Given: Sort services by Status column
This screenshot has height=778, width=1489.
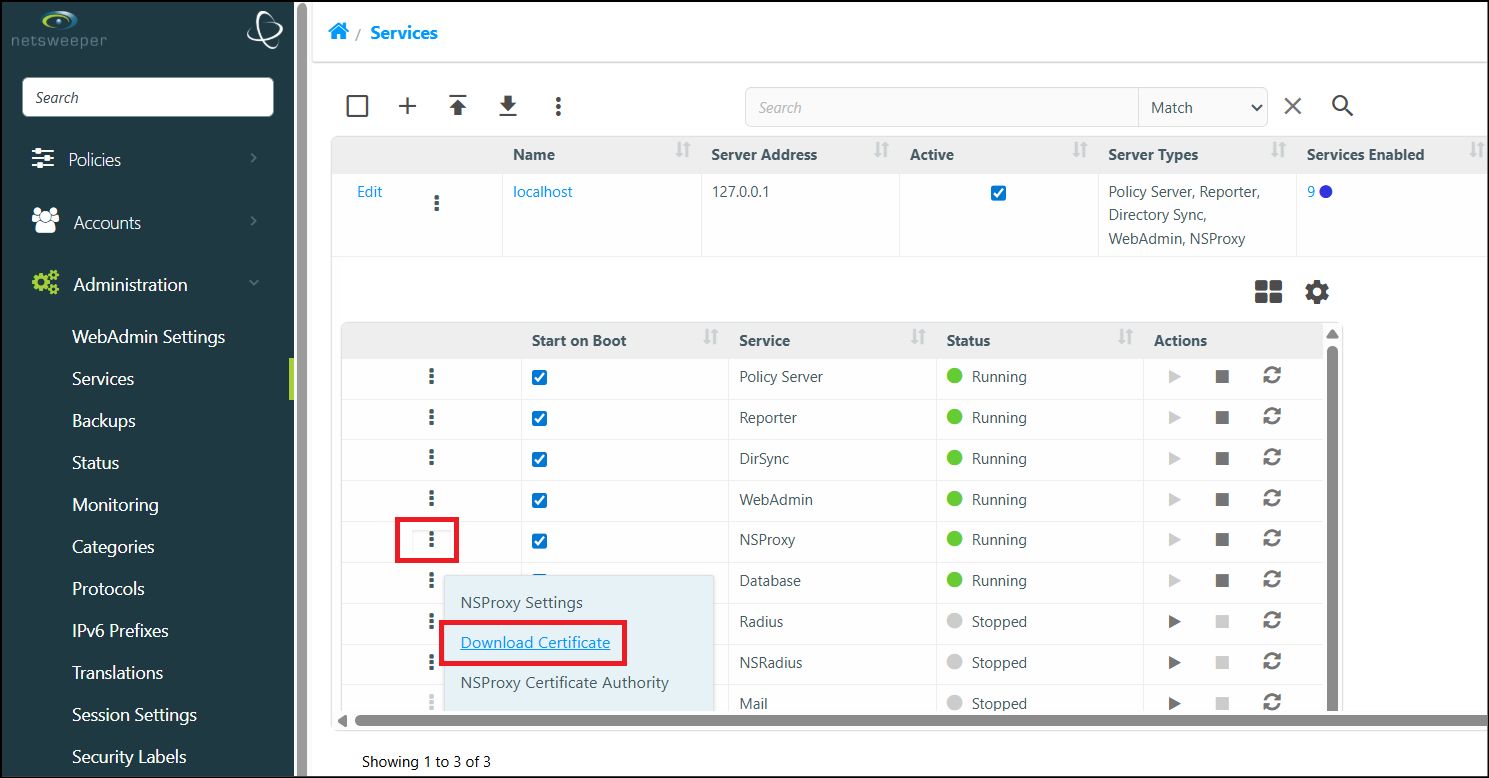Looking at the screenshot, I should click(x=1125, y=336).
